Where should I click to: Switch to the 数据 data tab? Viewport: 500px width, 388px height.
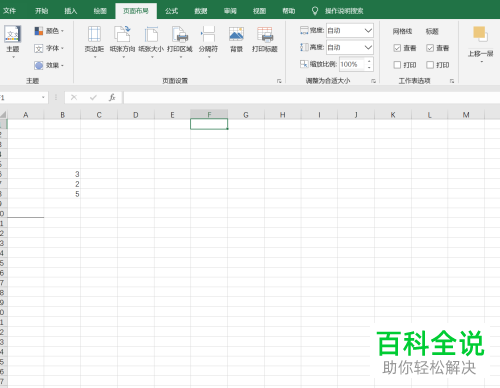(x=201, y=11)
